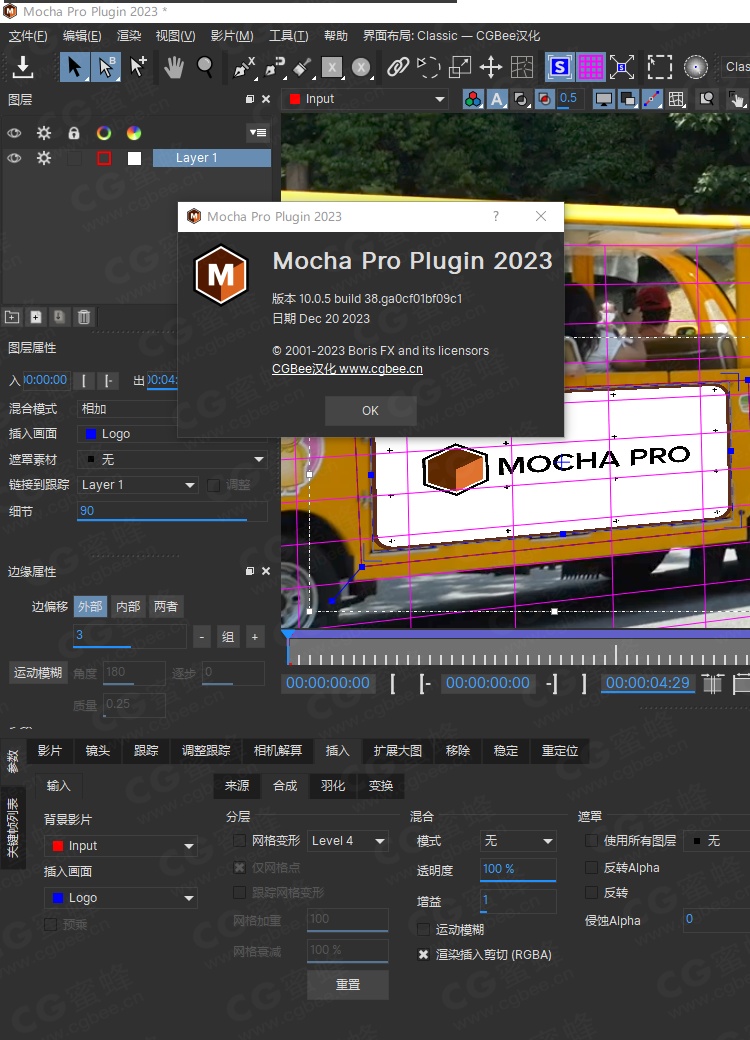Open the 链接到跟踪 Layer 1 dropdown
The height and width of the screenshot is (1040, 750).
coord(138,485)
